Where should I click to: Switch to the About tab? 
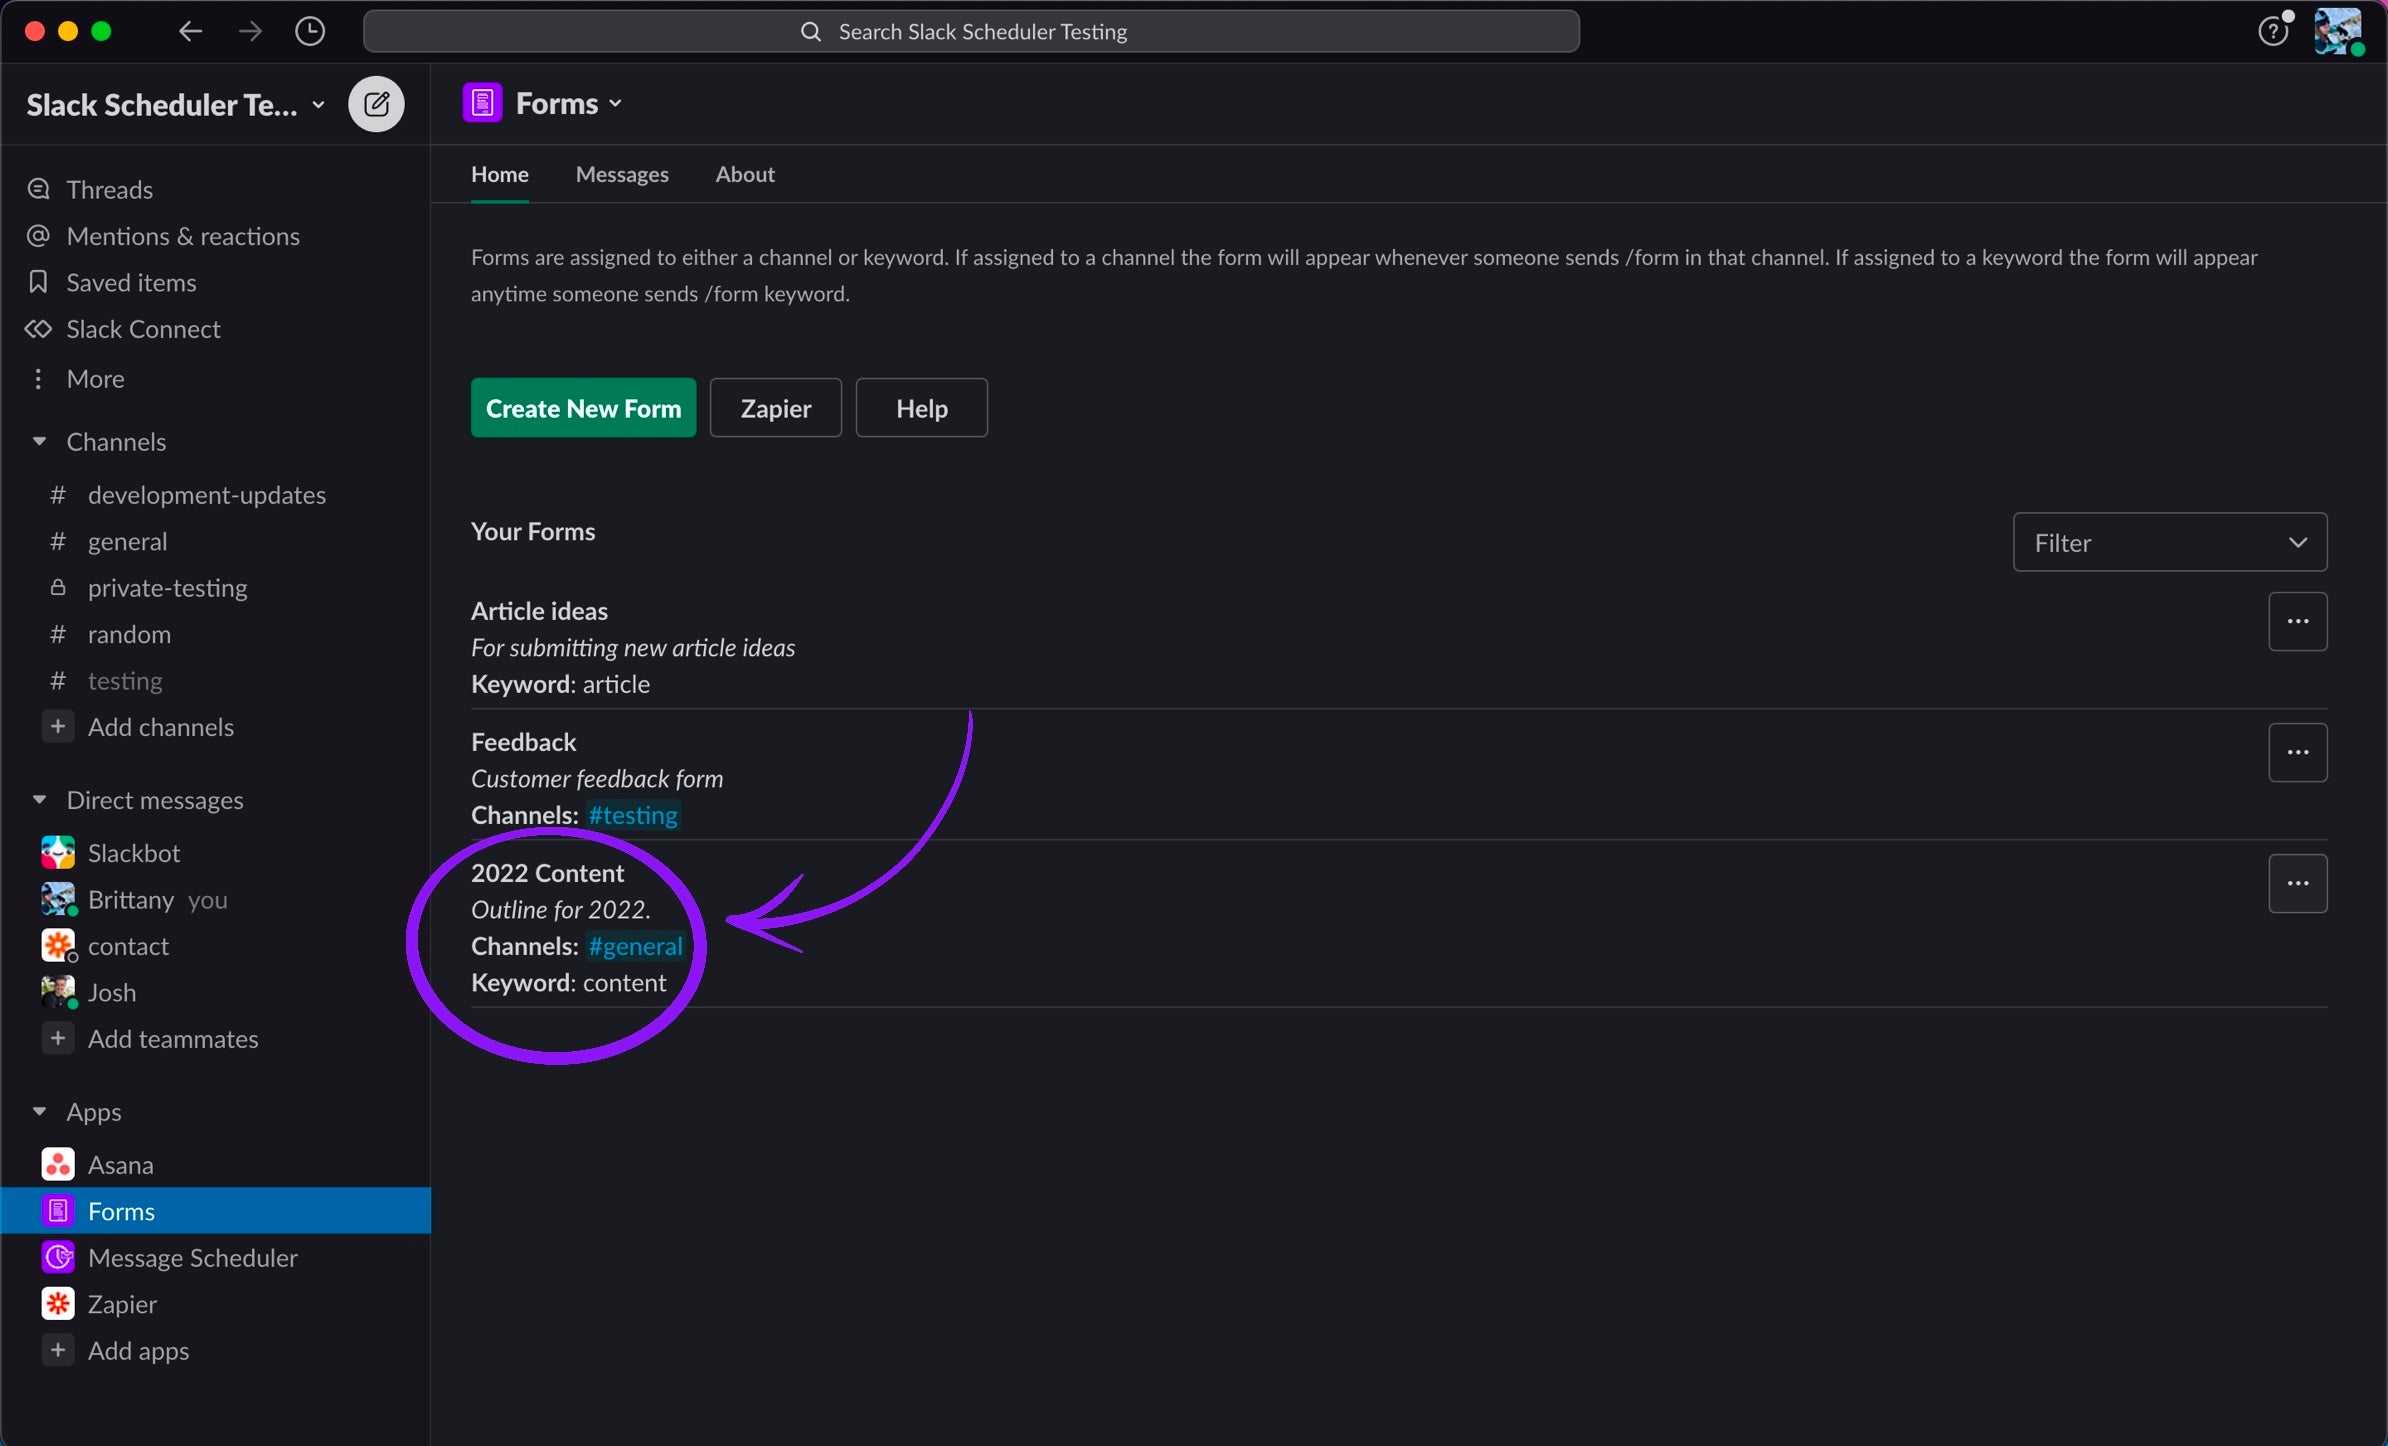pyautogui.click(x=745, y=174)
